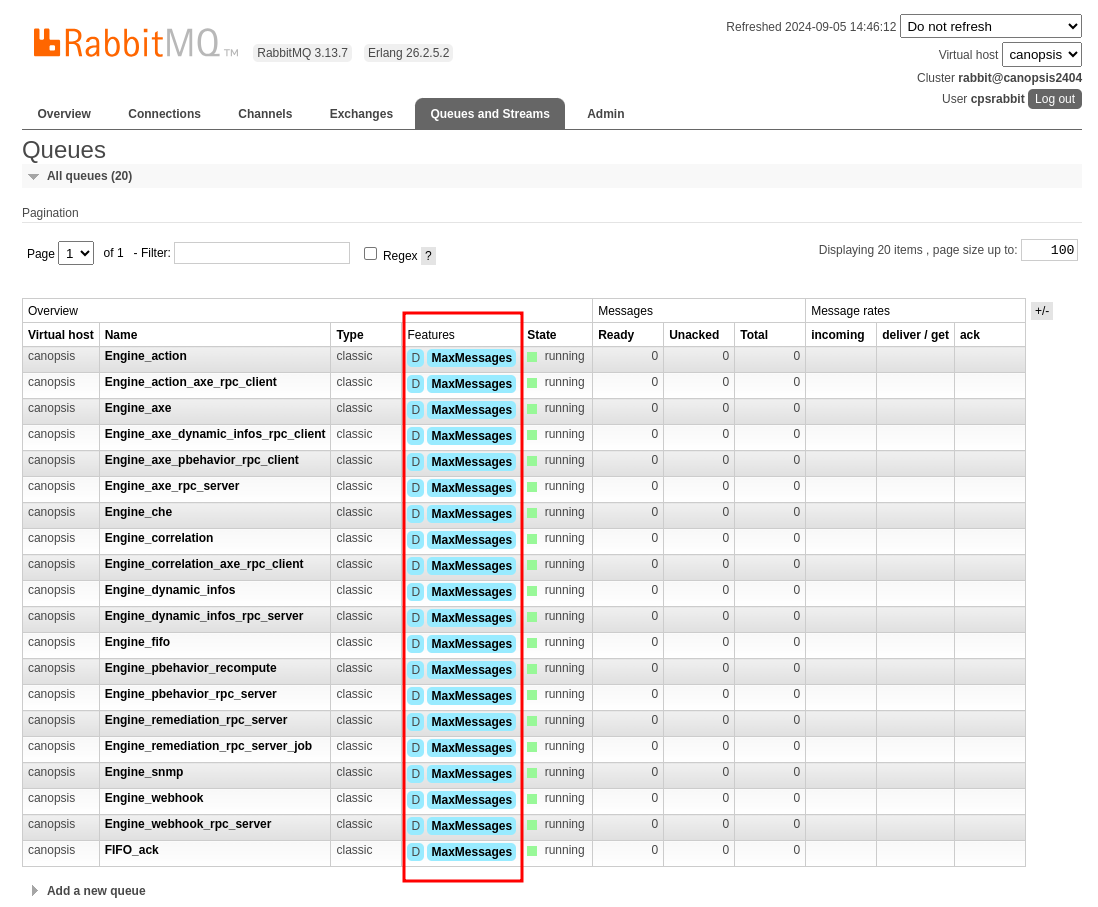Screen dimensions: 1098x907
Task: Click the Log out button
Action: (1055, 99)
